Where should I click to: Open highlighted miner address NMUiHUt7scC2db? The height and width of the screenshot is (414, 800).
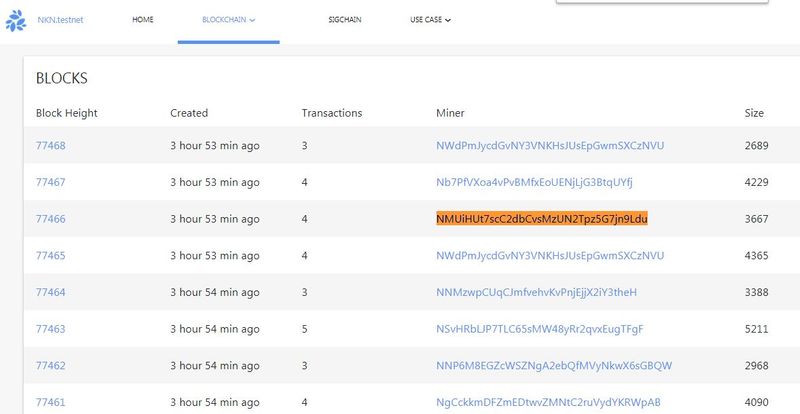[542, 219]
